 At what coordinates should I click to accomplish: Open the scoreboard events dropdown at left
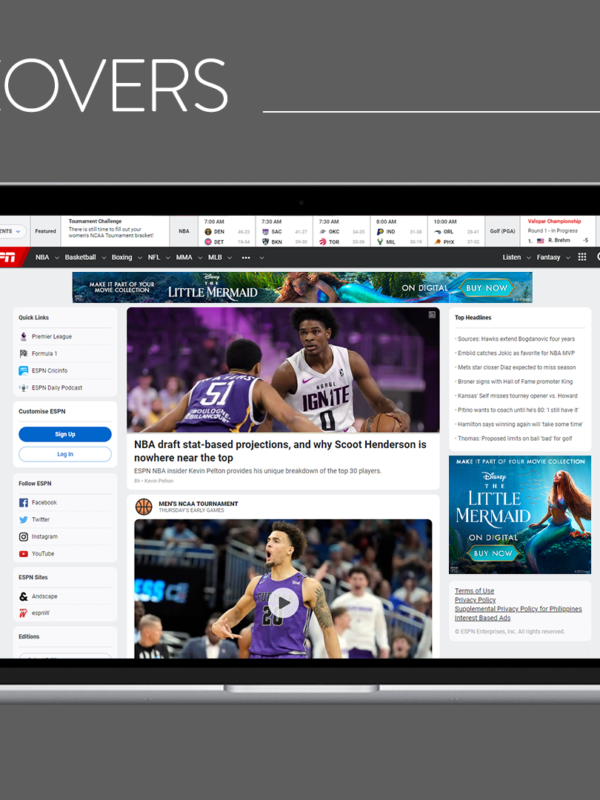[x=13, y=231]
